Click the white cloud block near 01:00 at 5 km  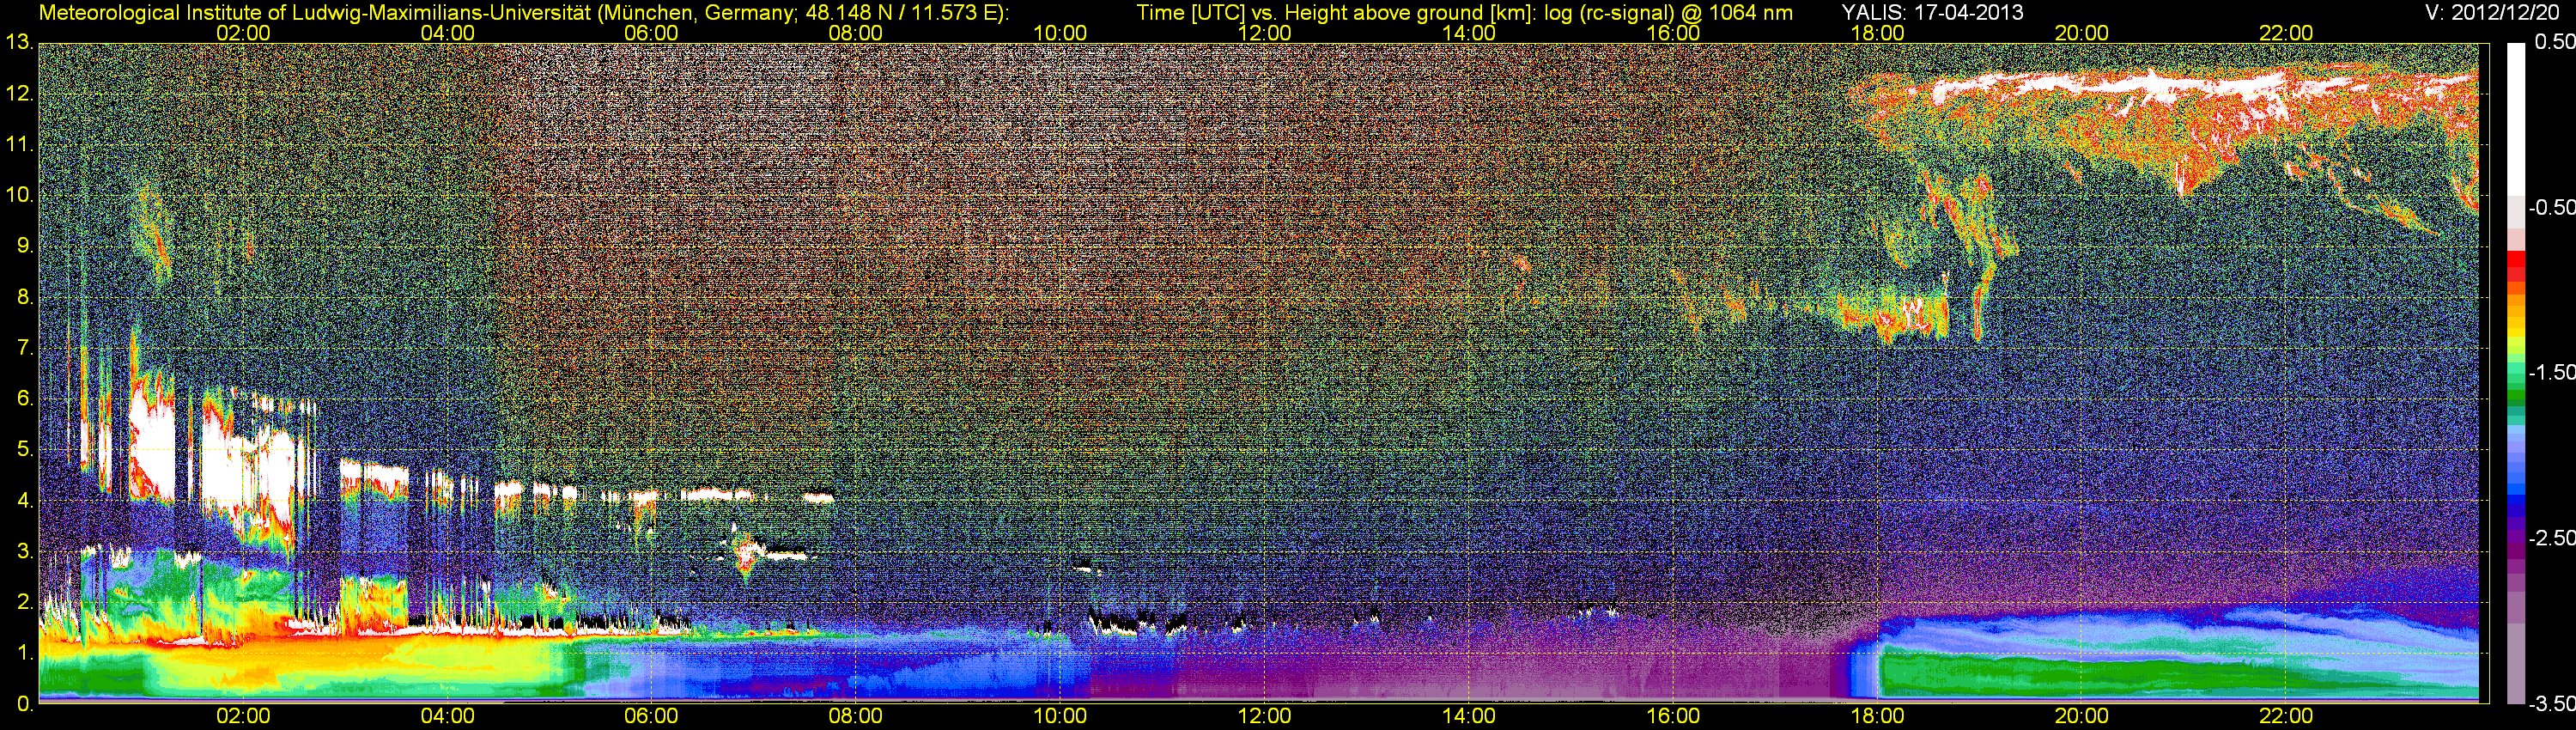pyautogui.click(x=152, y=450)
